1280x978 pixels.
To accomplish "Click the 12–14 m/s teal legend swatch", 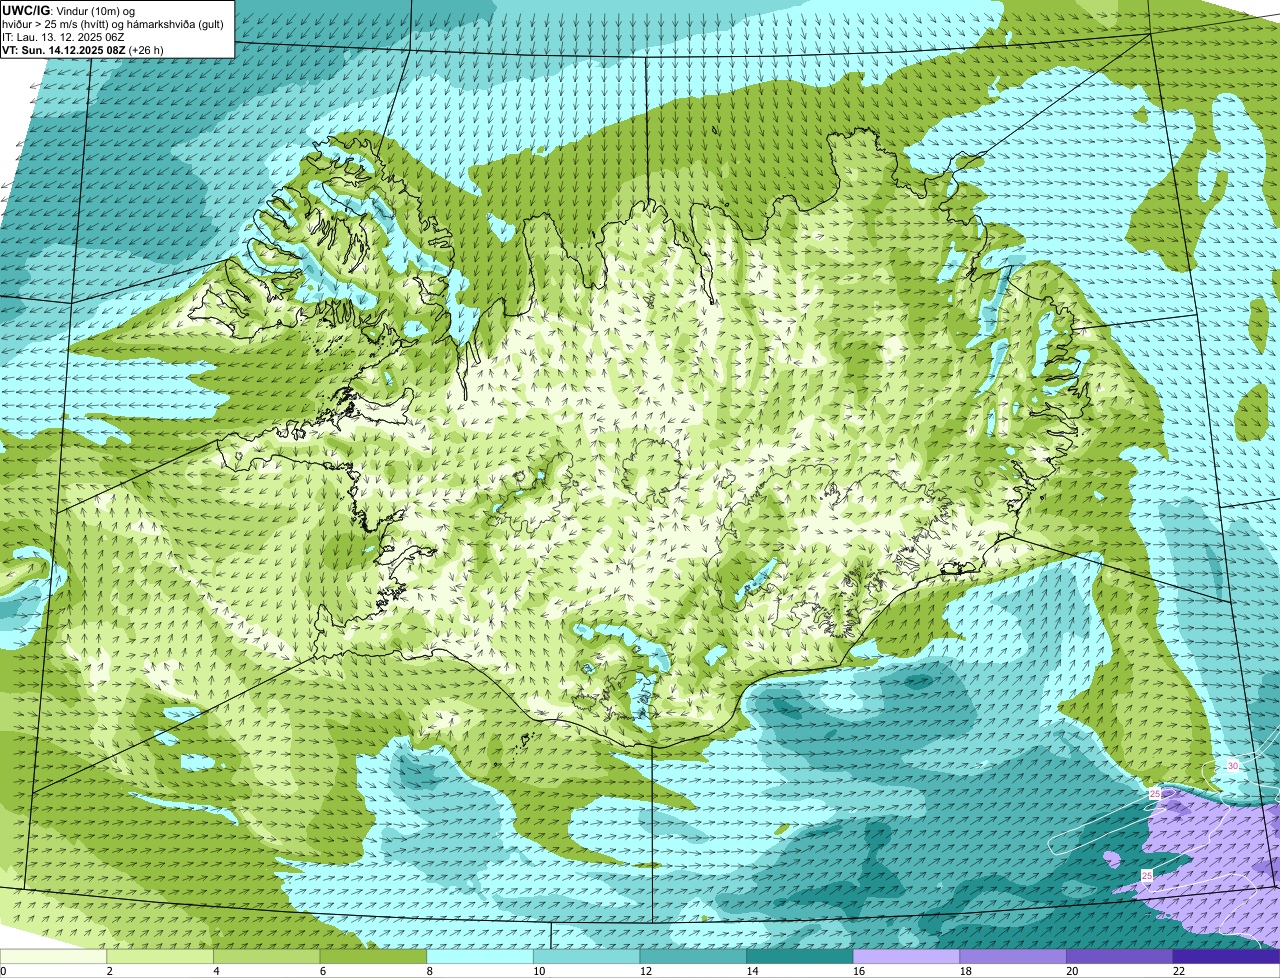I will tap(693, 956).
